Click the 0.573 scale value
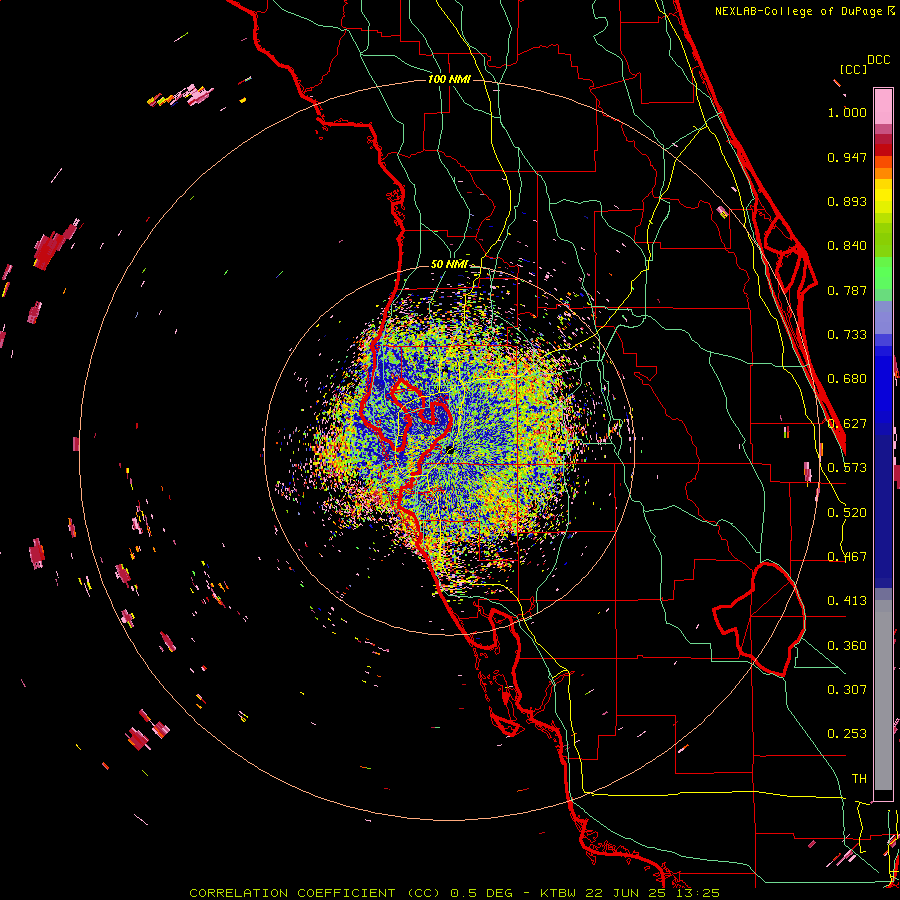Image resolution: width=900 pixels, height=900 pixels. tap(847, 468)
